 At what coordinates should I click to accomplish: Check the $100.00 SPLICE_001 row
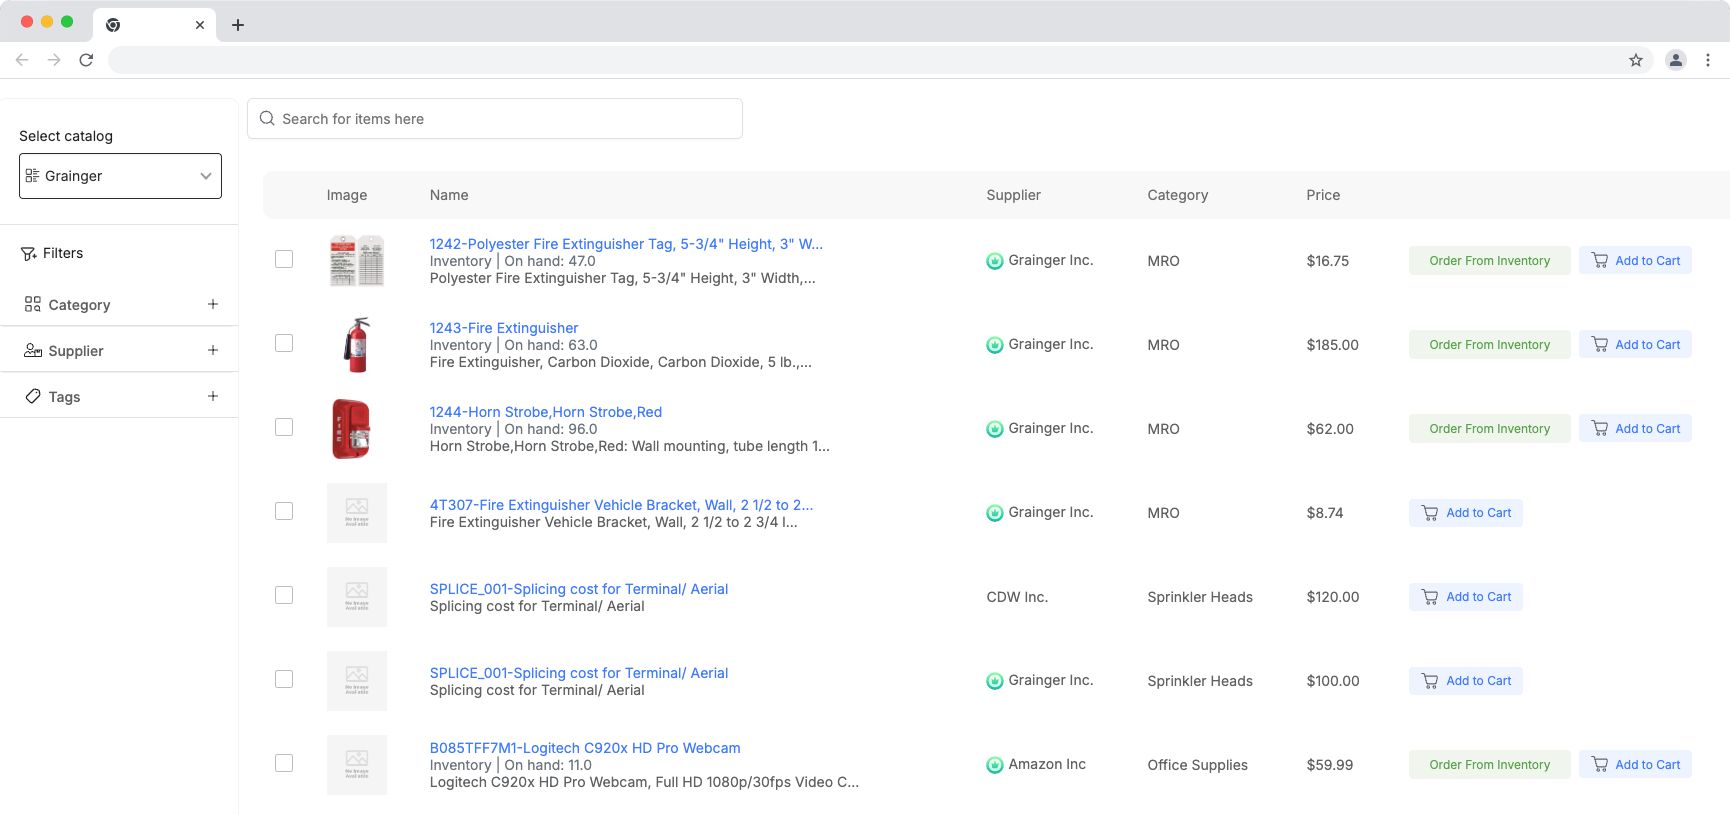click(x=284, y=679)
